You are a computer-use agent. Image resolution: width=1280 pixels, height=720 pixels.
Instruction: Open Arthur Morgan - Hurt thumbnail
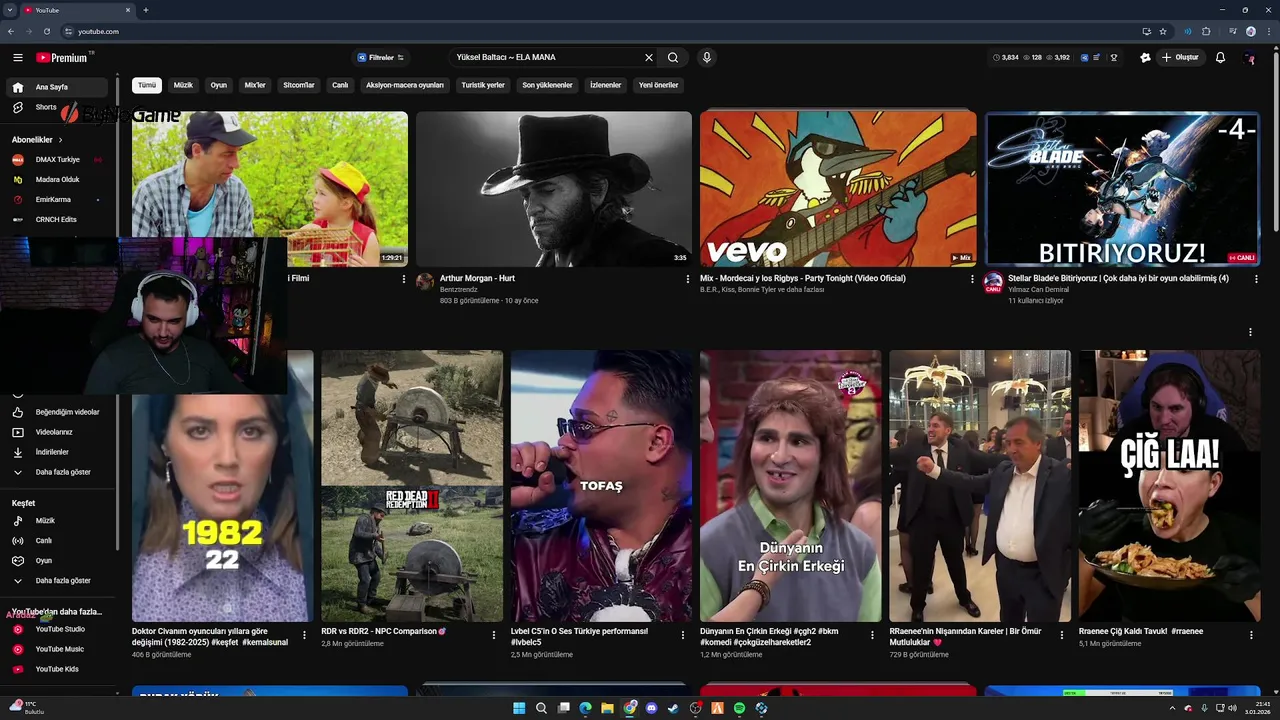coord(554,189)
